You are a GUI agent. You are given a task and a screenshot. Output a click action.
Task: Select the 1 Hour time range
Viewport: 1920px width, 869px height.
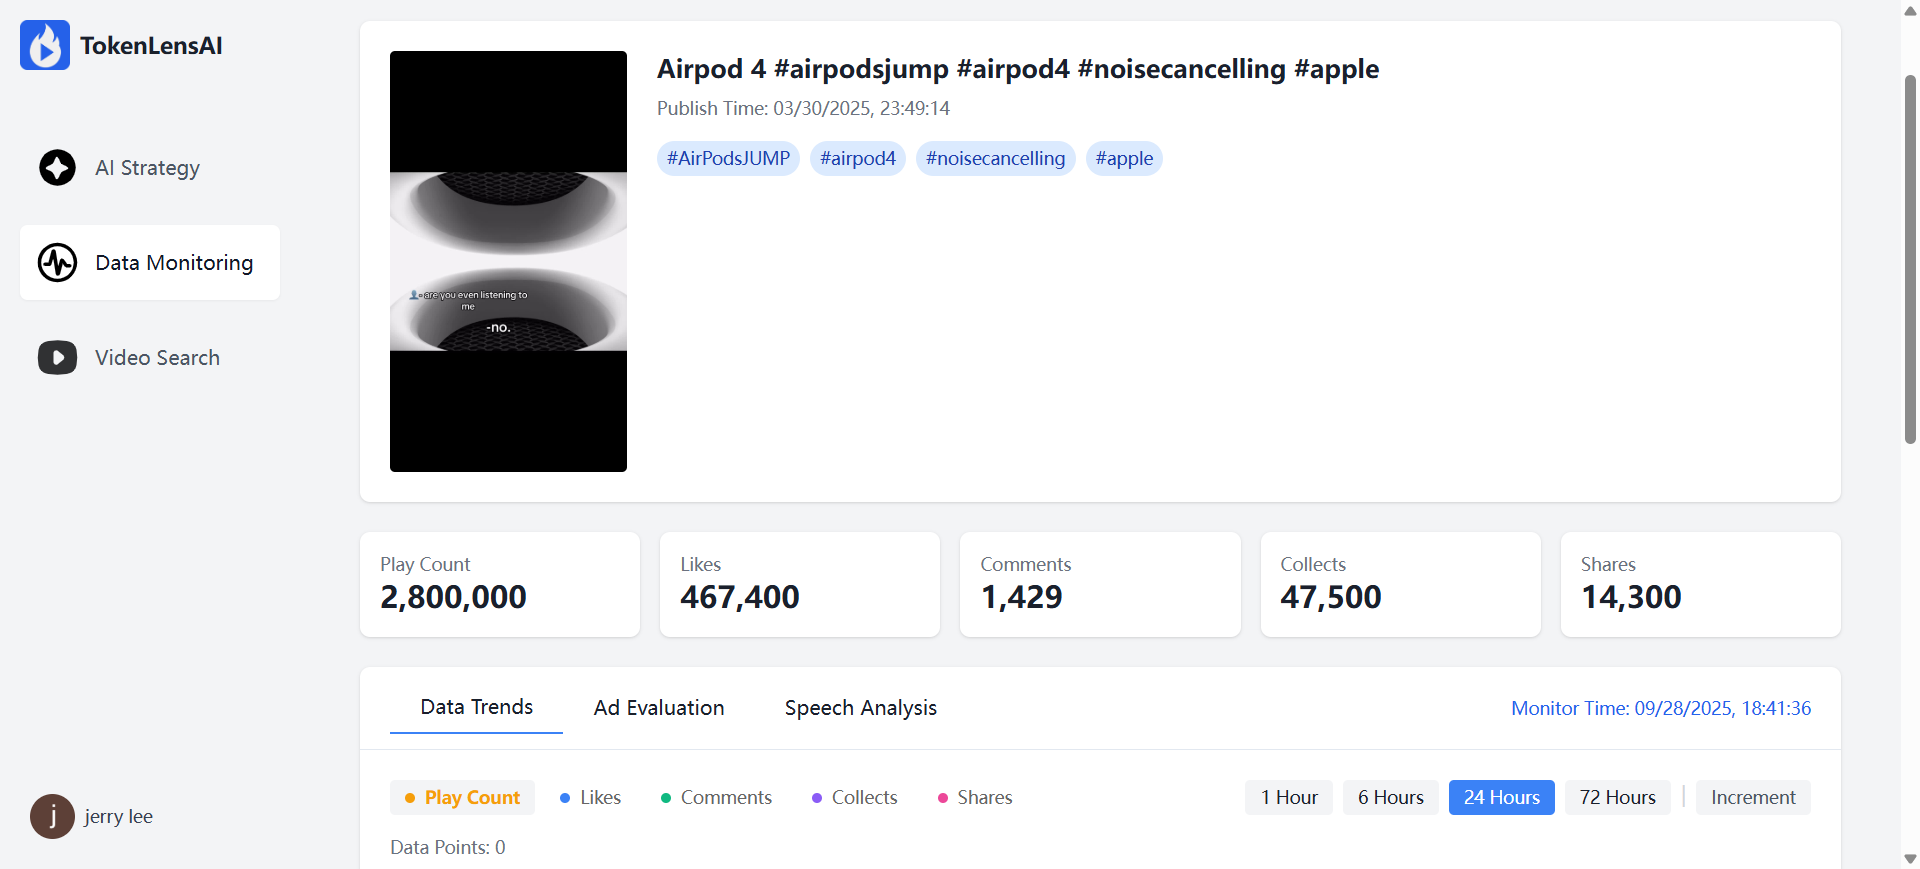click(1288, 797)
